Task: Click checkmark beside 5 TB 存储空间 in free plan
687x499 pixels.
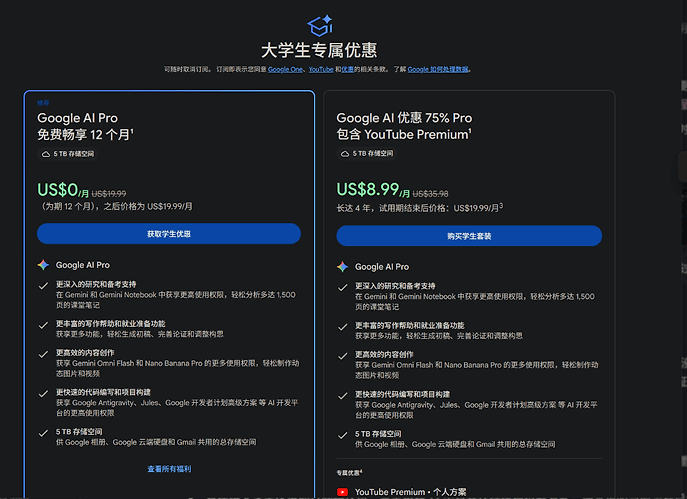Action: point(43,433)
